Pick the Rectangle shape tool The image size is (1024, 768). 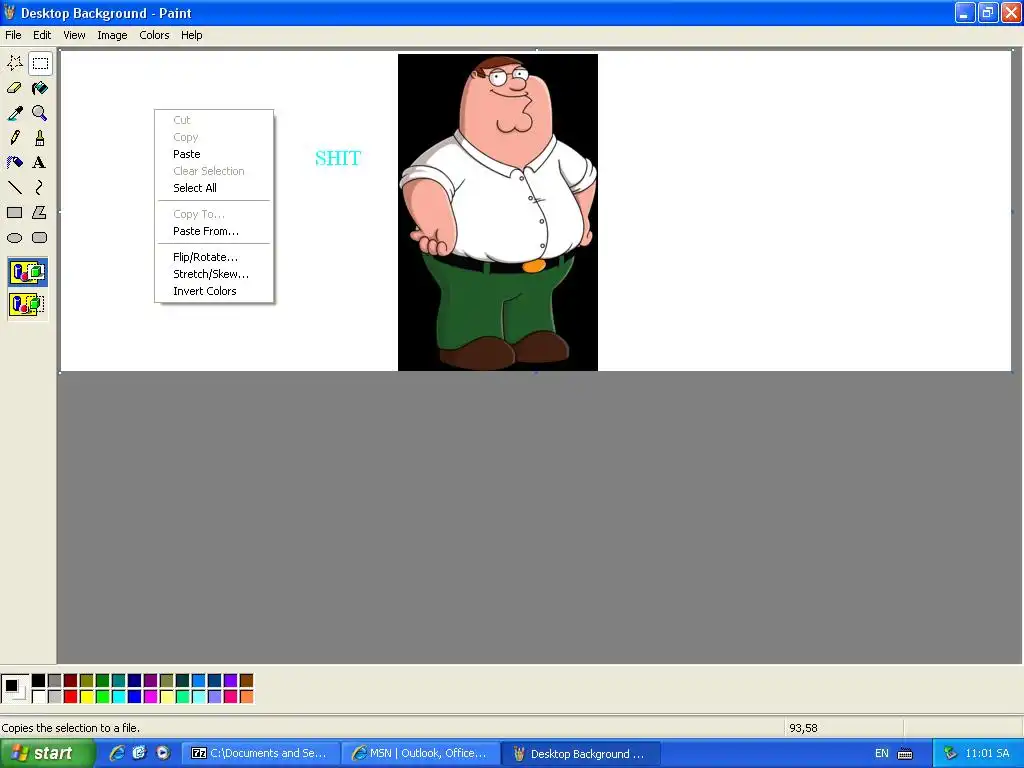tap(14, 212)
